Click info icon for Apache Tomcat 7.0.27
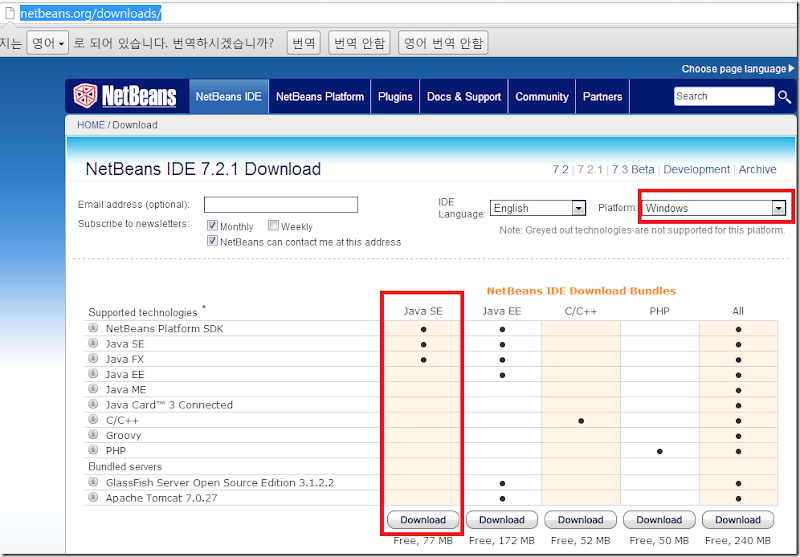800x557 pixels. click(93, 497)
